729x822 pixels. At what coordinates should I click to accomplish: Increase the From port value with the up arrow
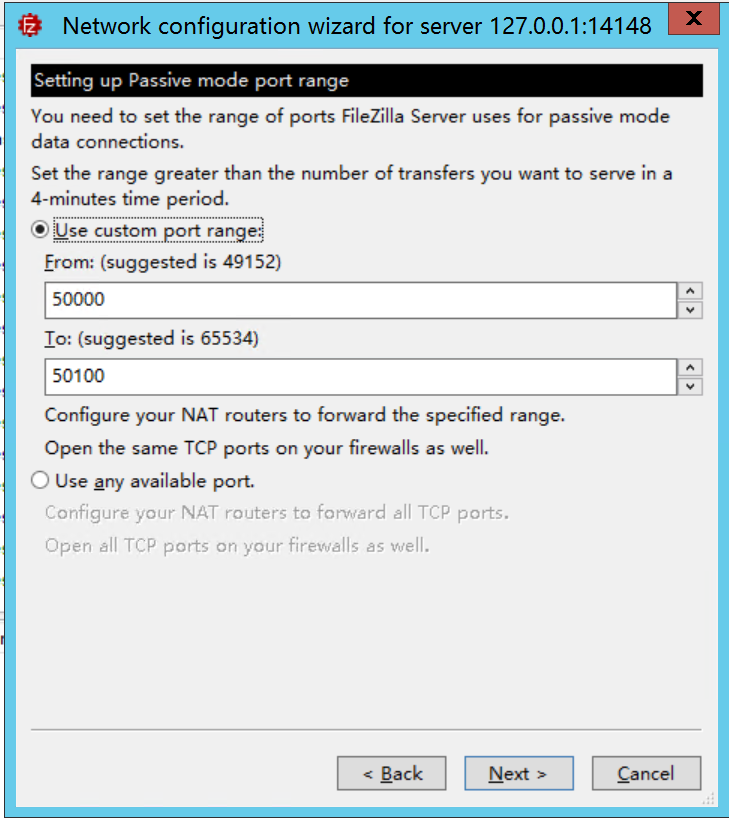click(690, 291)
